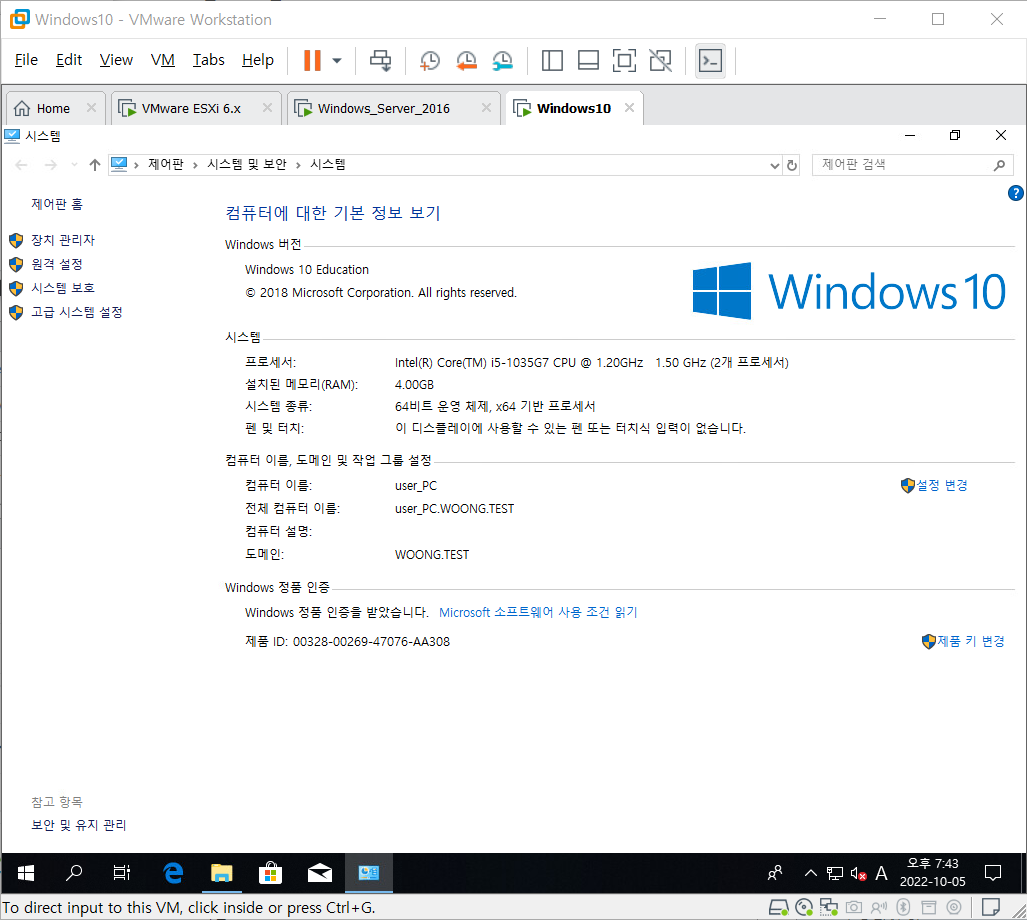Open 시스템 보호 (System protection)

click(63, 288)
